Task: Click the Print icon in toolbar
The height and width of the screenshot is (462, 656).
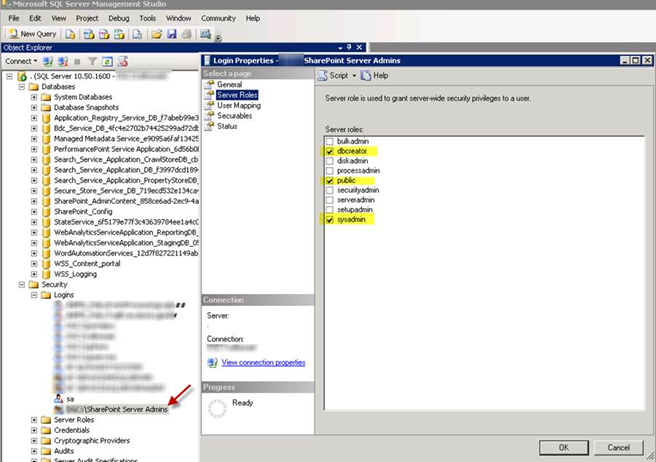Action: coord(187,34)
